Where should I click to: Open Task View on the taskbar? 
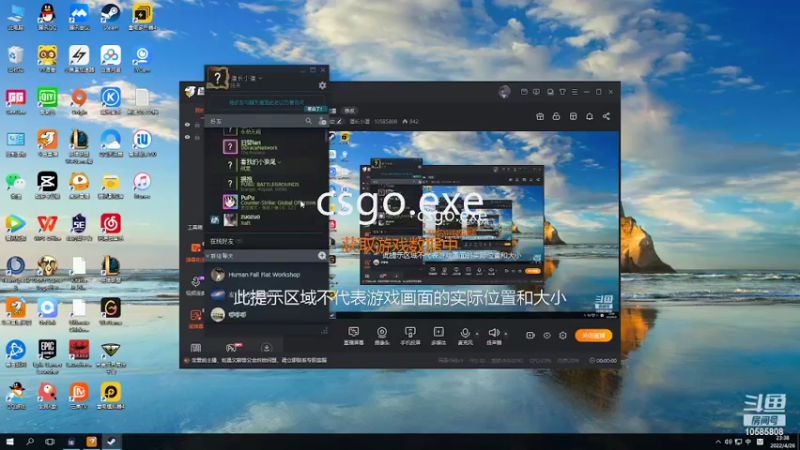point(49,441)
